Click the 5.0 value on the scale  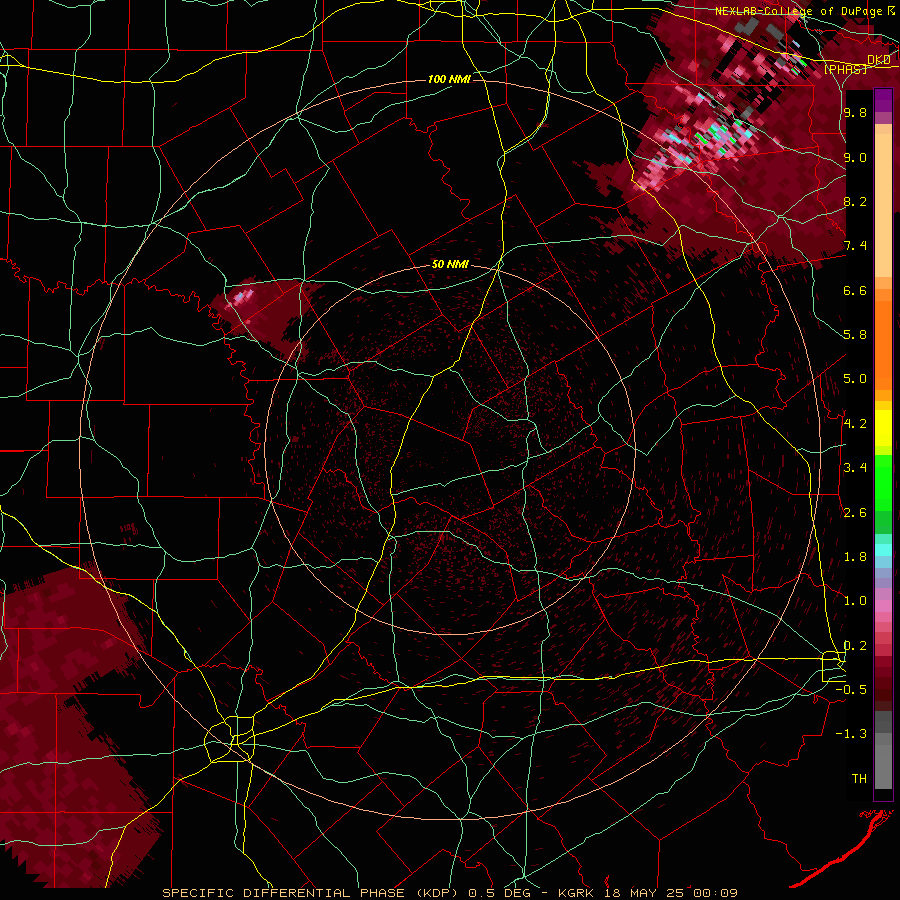click(855, 379)
